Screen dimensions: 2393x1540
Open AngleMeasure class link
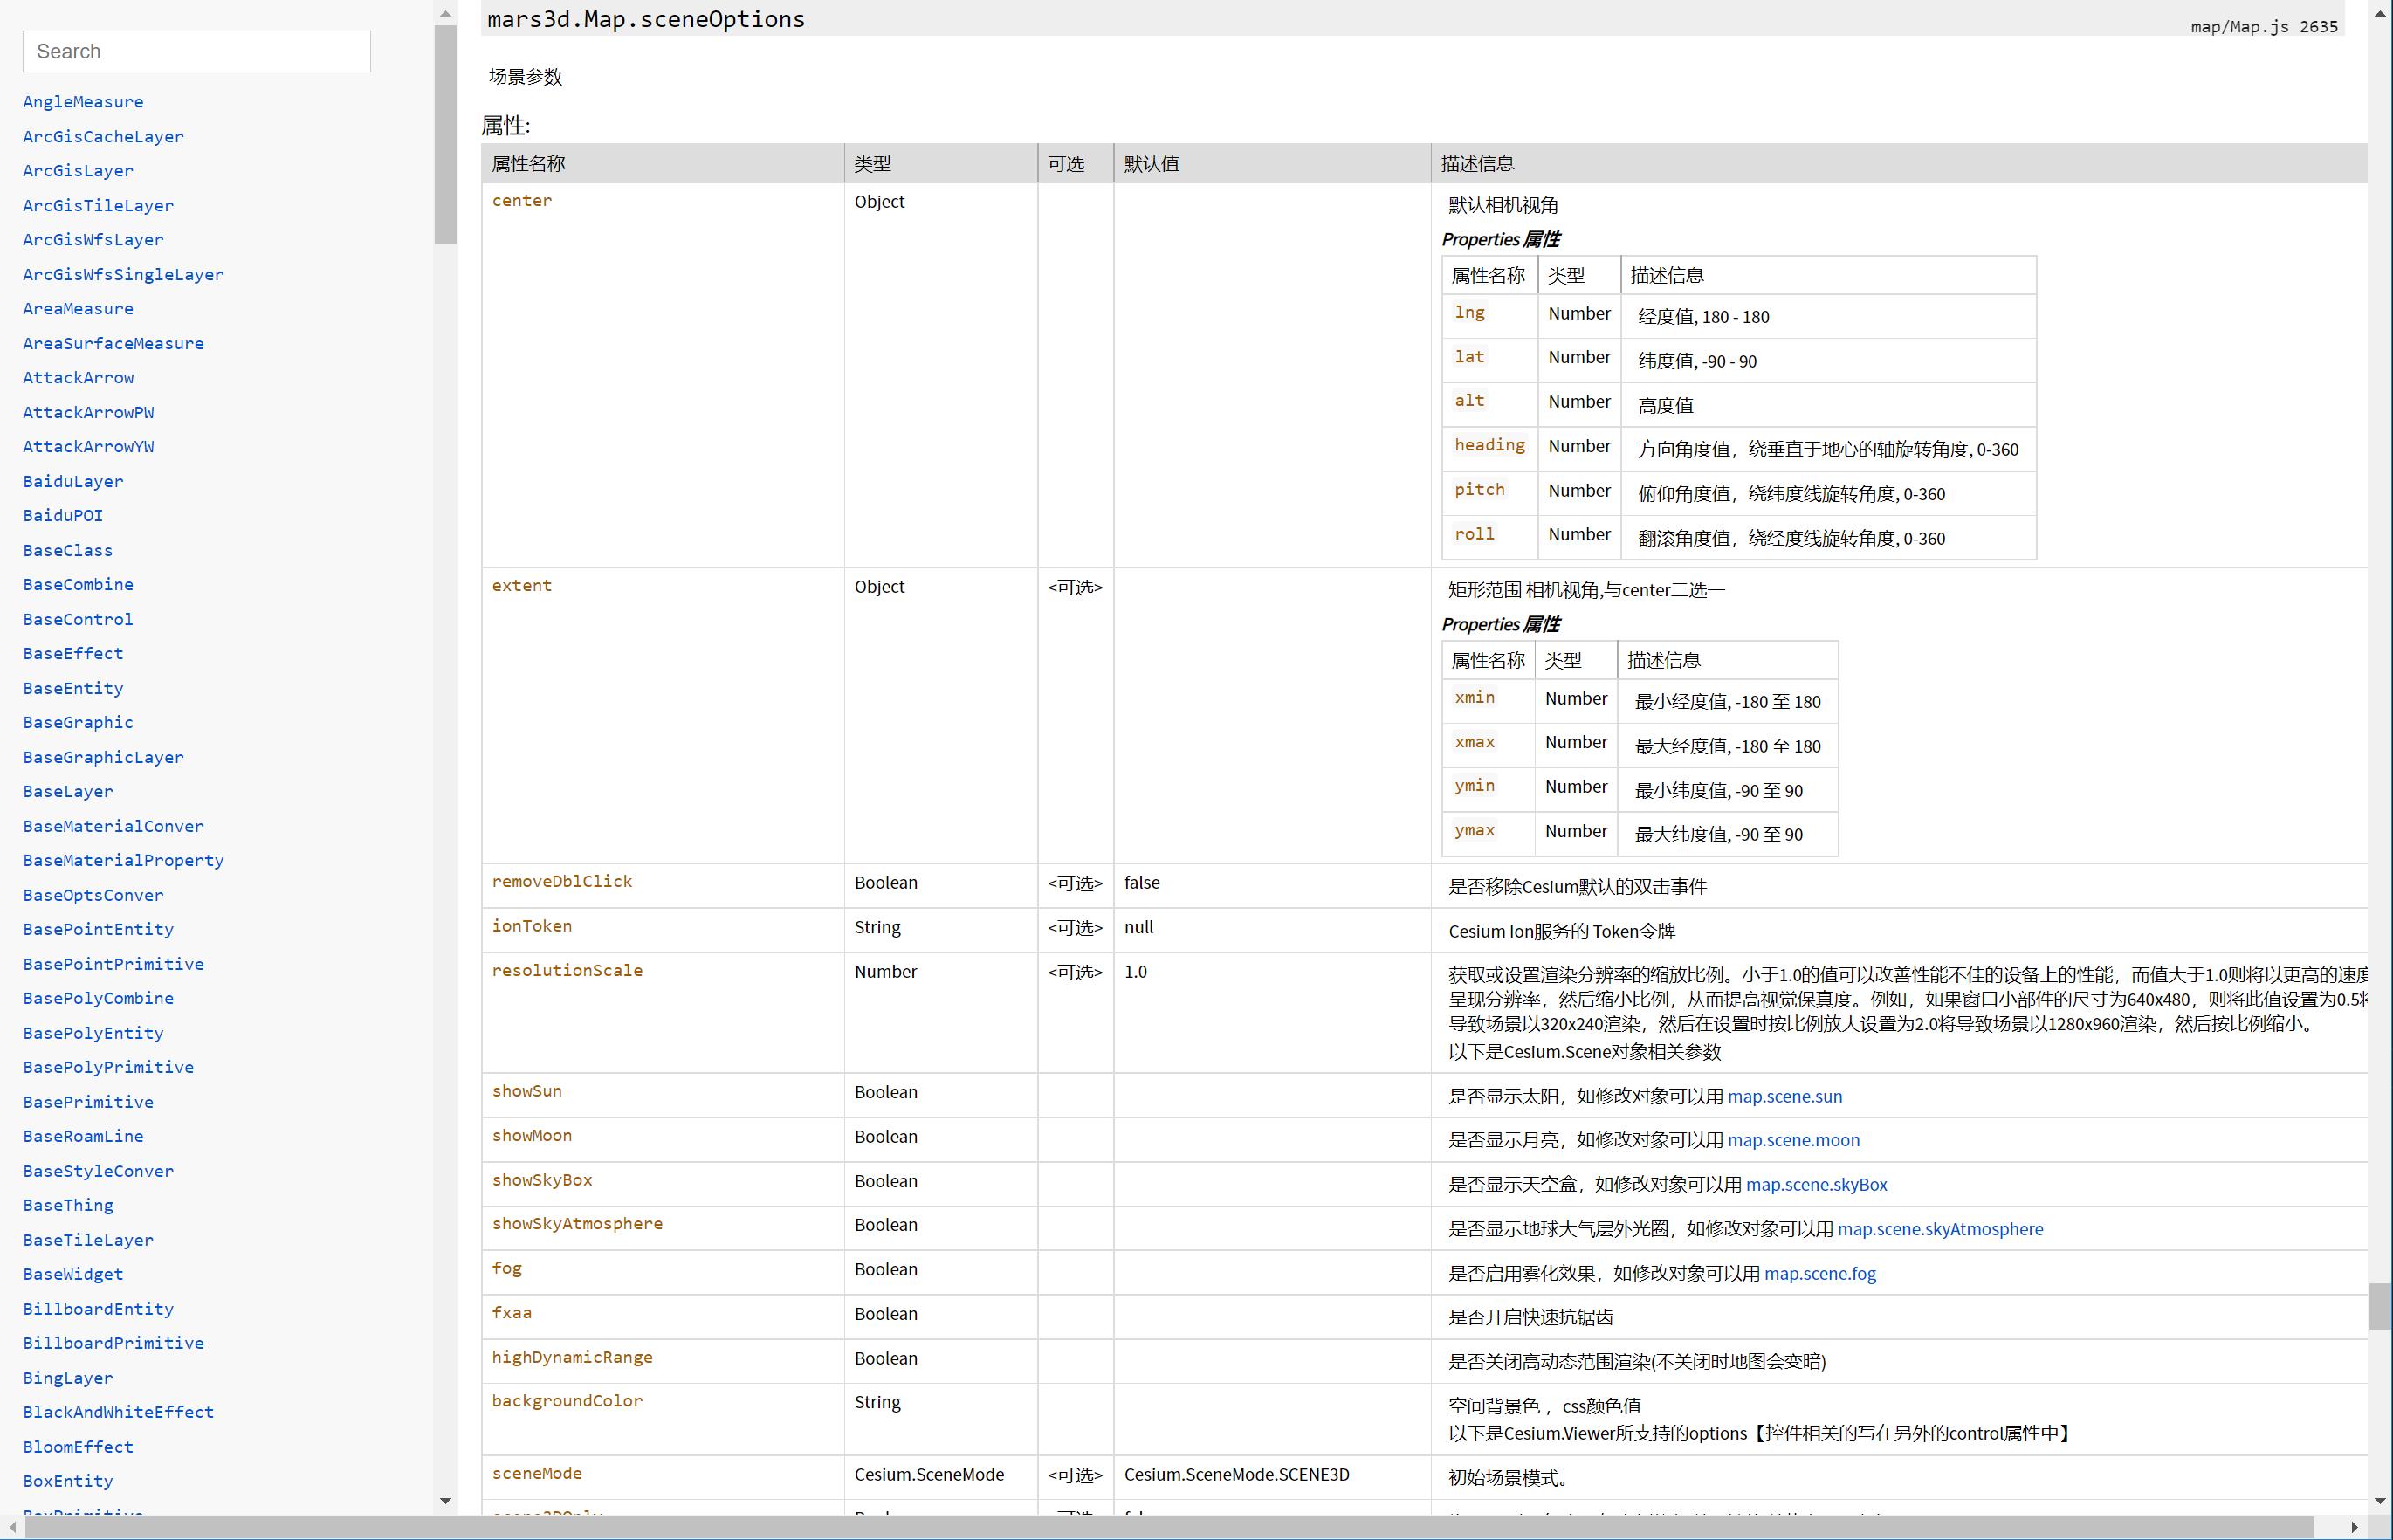[x=83, y=102]
